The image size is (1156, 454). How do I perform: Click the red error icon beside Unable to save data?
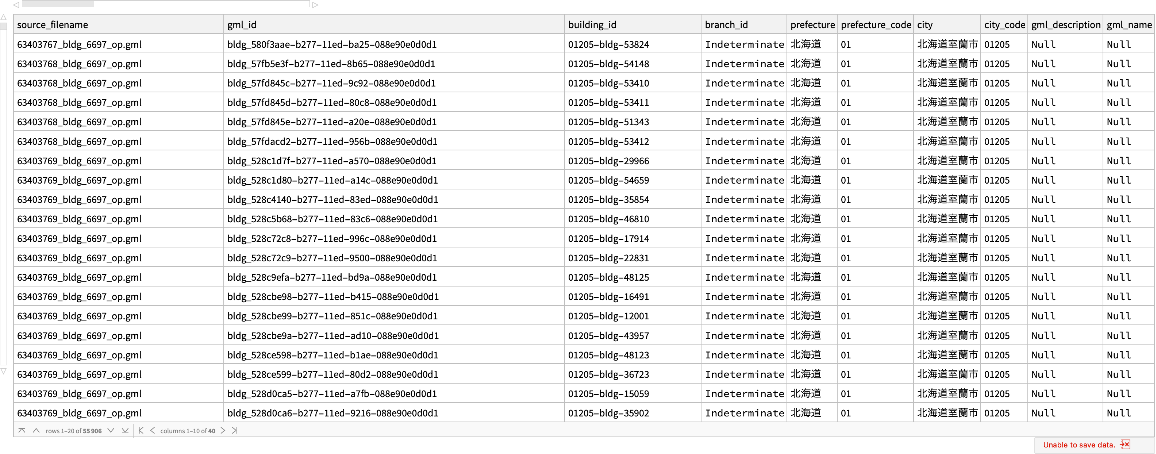(x=1124, y=444)
